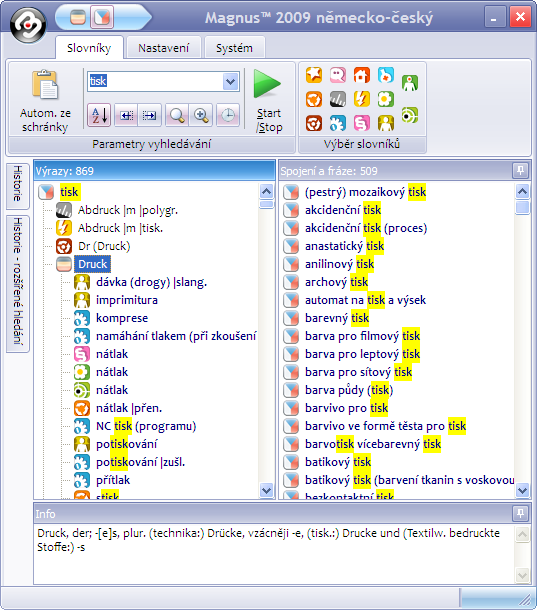
Task: Toggle the pink speech-bubble dictionary
Action: [x=338, y=75]
